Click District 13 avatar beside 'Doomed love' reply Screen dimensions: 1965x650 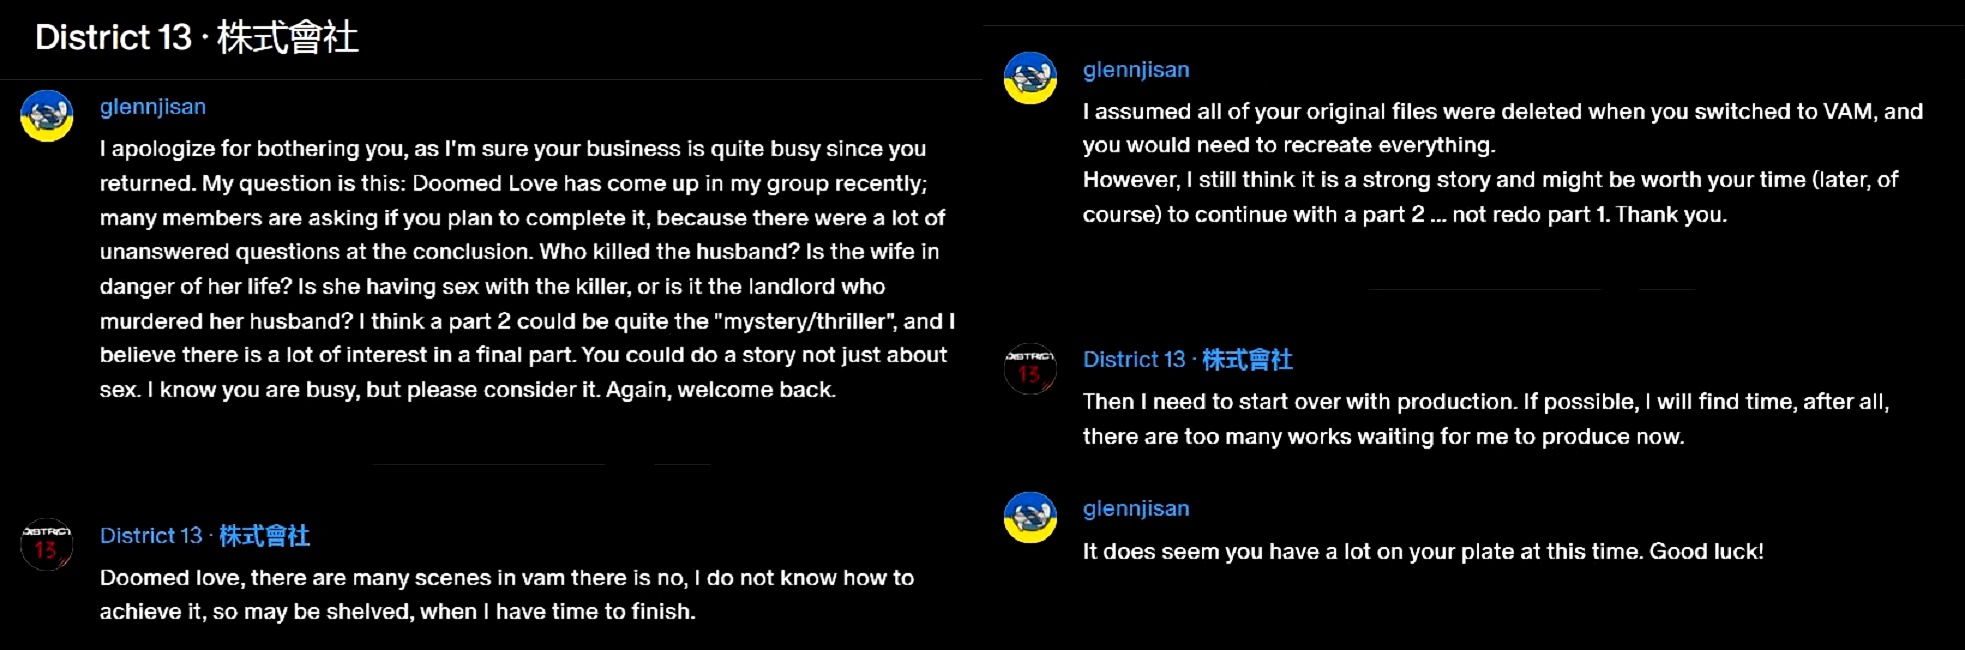[47, 545]
